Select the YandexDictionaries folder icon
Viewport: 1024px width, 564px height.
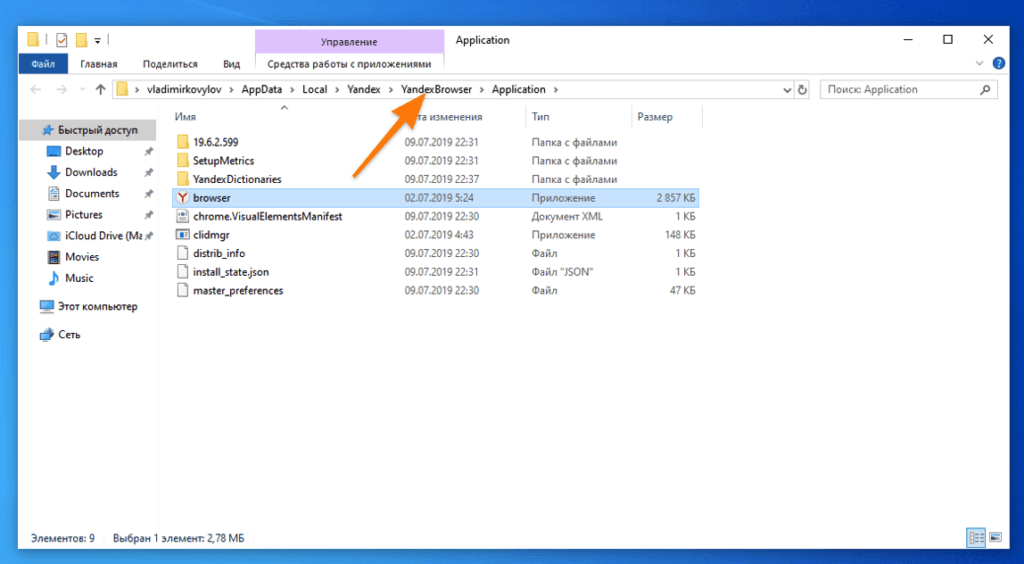point(183,179)
